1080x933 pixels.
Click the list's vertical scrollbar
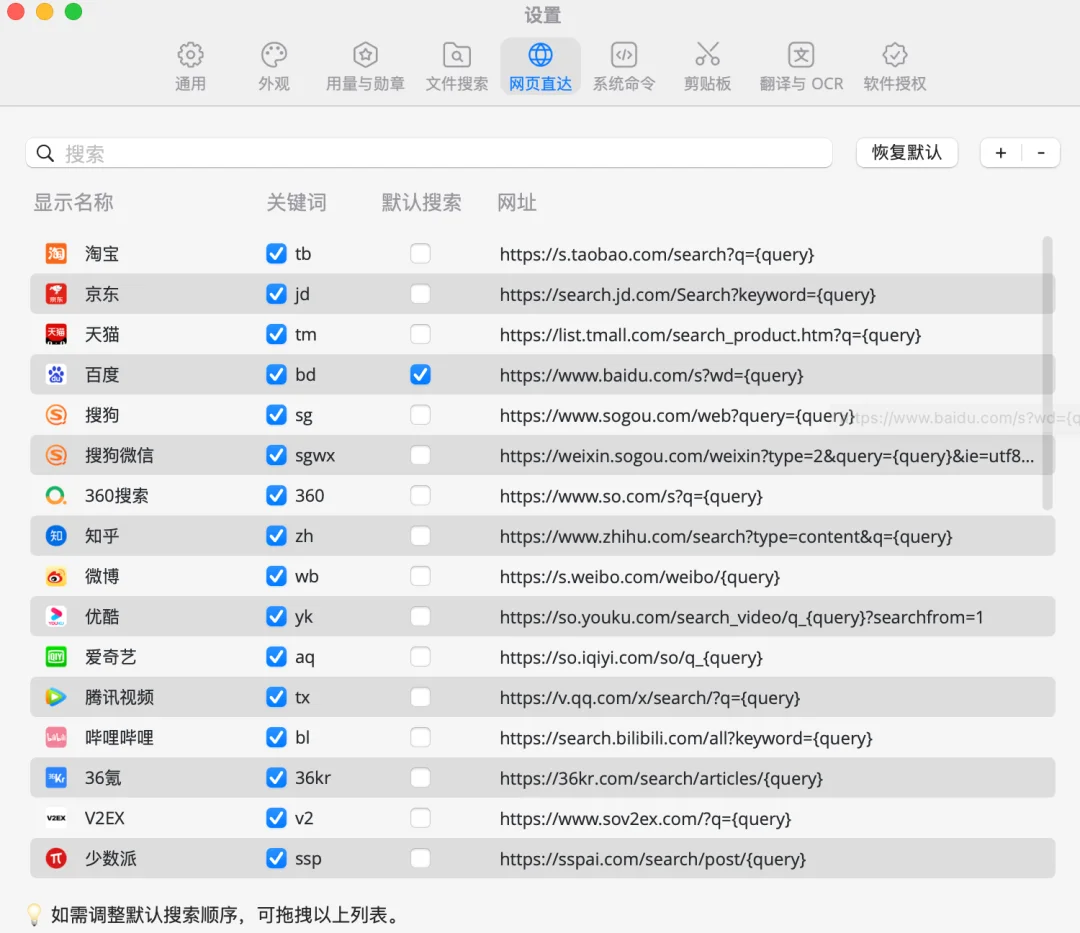[x=1047, y=372]
